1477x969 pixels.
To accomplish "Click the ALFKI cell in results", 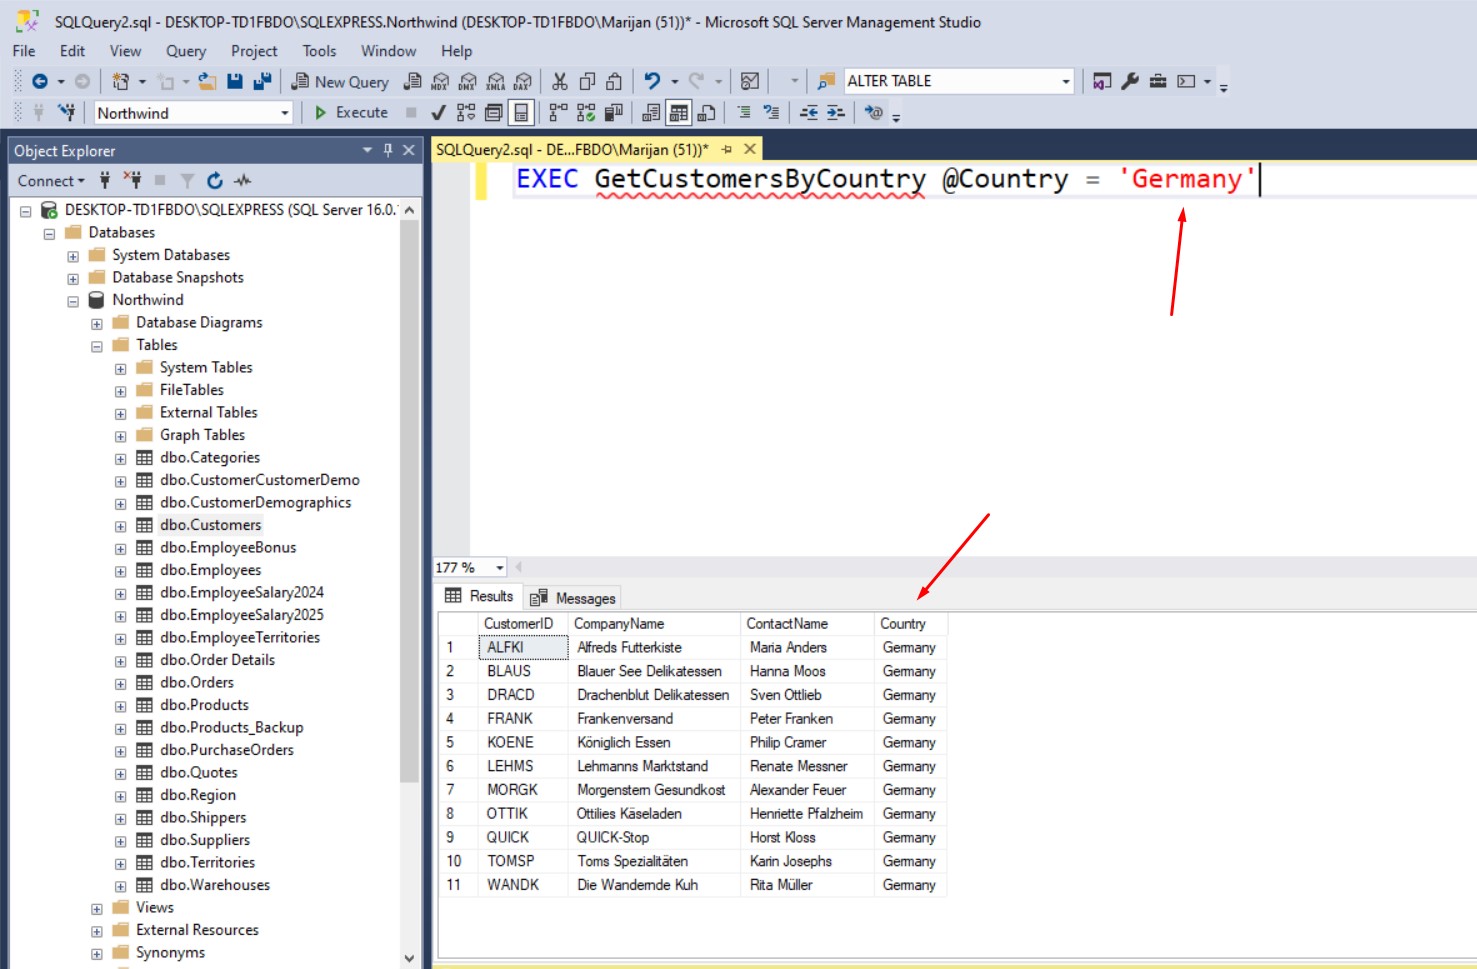I will click(x=506, y=648).
